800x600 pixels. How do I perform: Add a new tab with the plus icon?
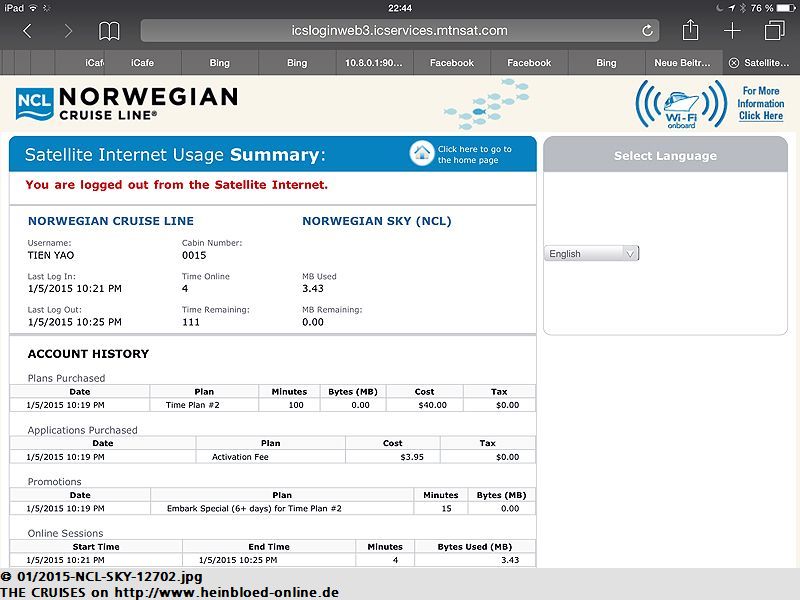click(x=732, y=31)
